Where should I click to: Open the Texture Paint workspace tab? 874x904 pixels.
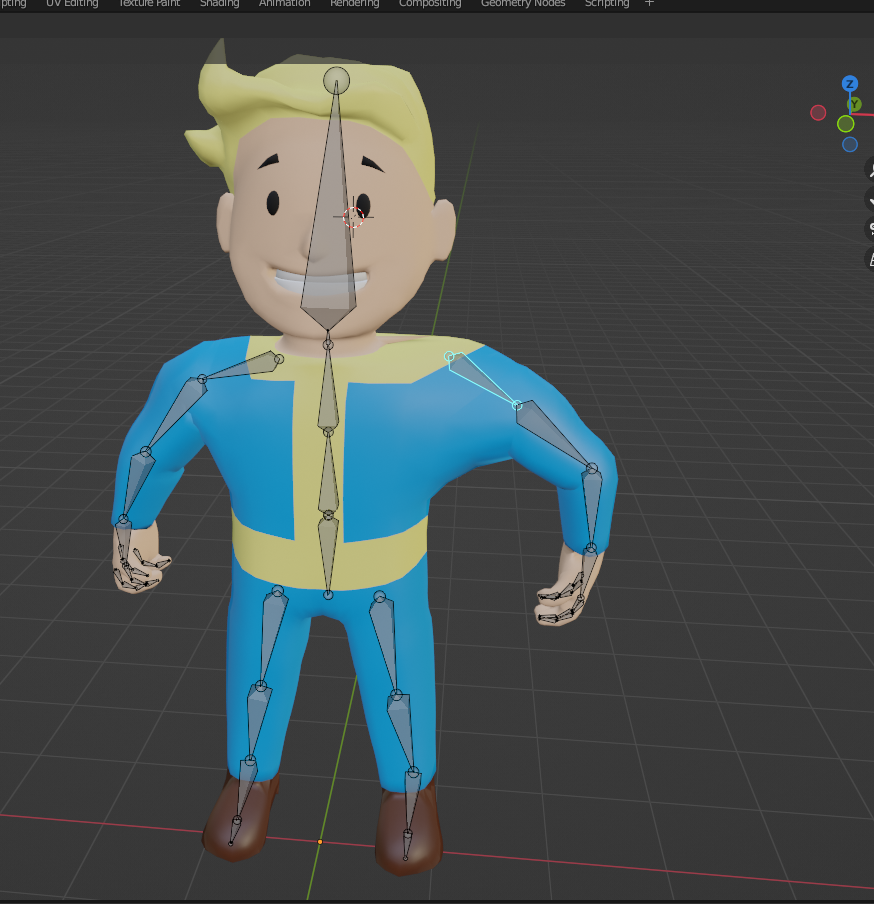tap(150, 4)
